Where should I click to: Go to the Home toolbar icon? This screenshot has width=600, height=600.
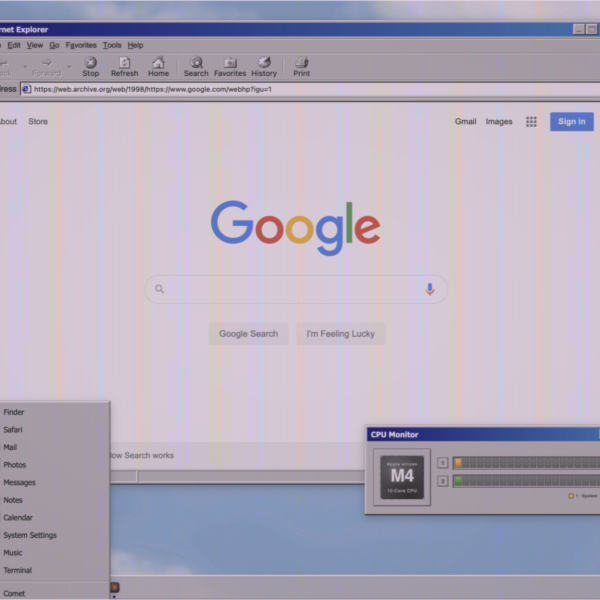pos(158,67)
